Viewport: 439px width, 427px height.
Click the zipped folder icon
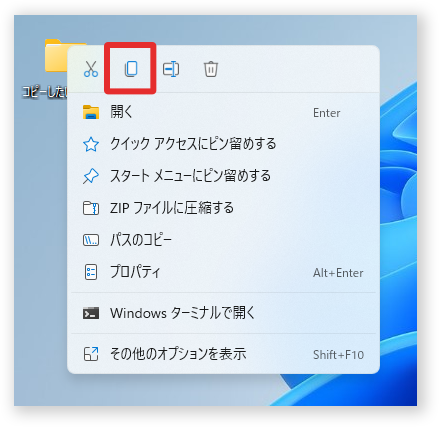tap(91, 208)
